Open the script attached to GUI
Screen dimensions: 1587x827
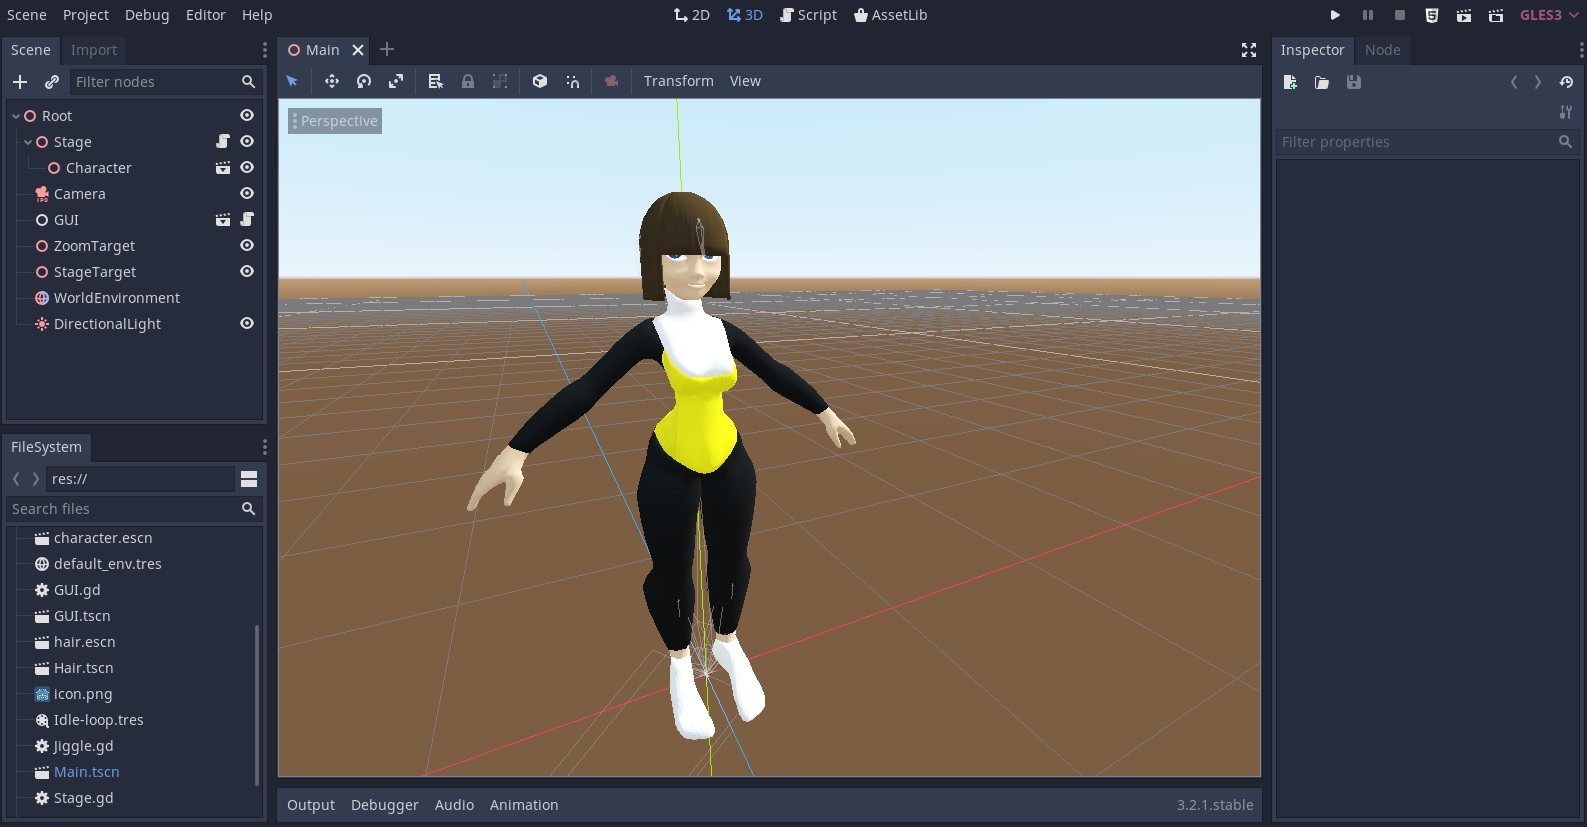click(x=247, y=220)
